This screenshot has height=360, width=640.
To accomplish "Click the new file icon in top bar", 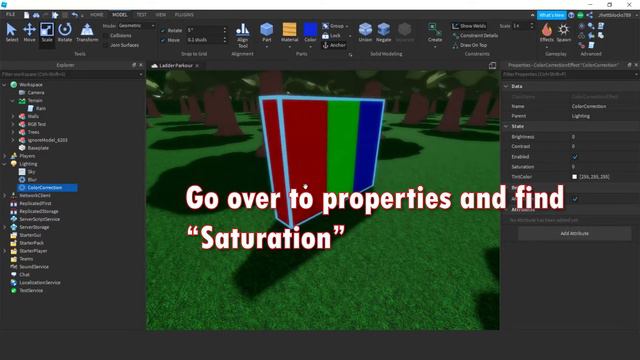I will click(x=26, y=15).
